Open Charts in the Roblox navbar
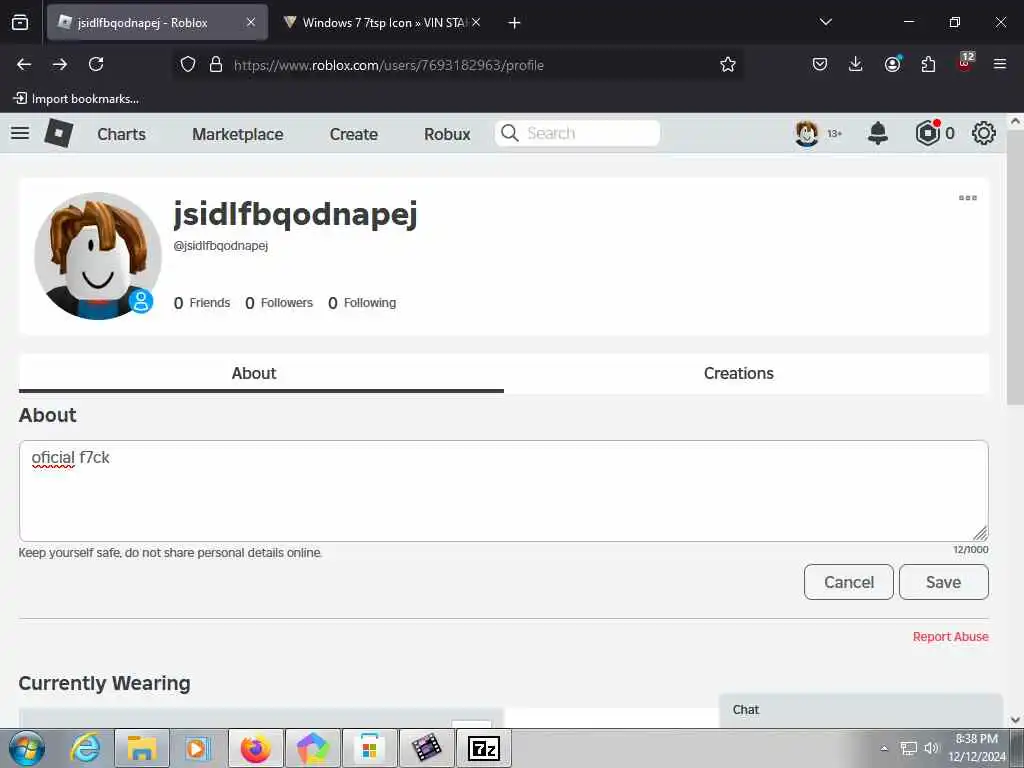The width and height of the screenshot is (1024, 768). click(121, 134)
